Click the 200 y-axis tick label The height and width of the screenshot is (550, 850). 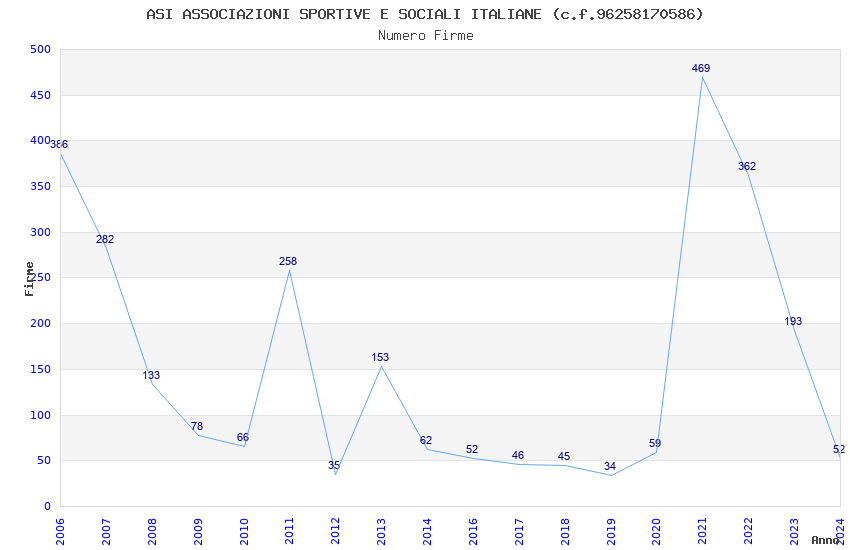[x=40, y=323]
